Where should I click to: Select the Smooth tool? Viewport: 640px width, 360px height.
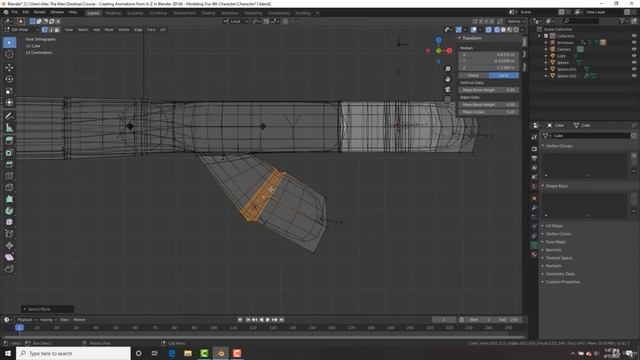(x=9, y=222)
